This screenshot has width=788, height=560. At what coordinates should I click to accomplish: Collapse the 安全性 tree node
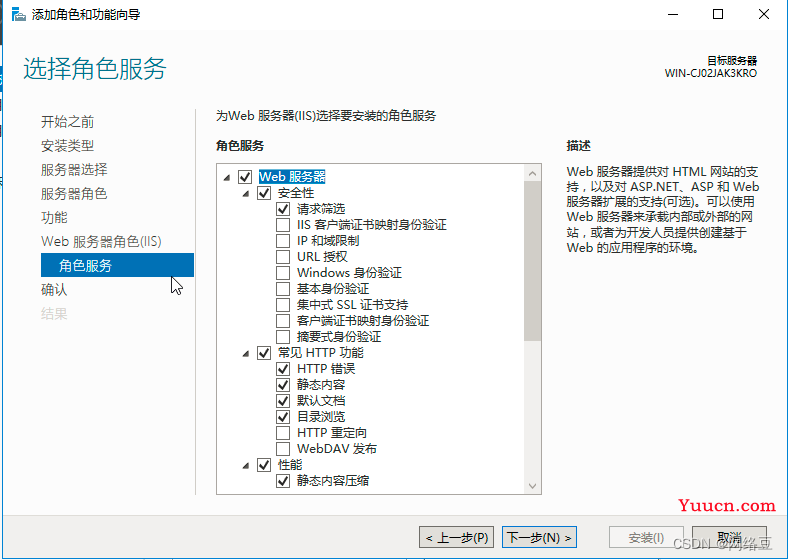coord(246,194)
